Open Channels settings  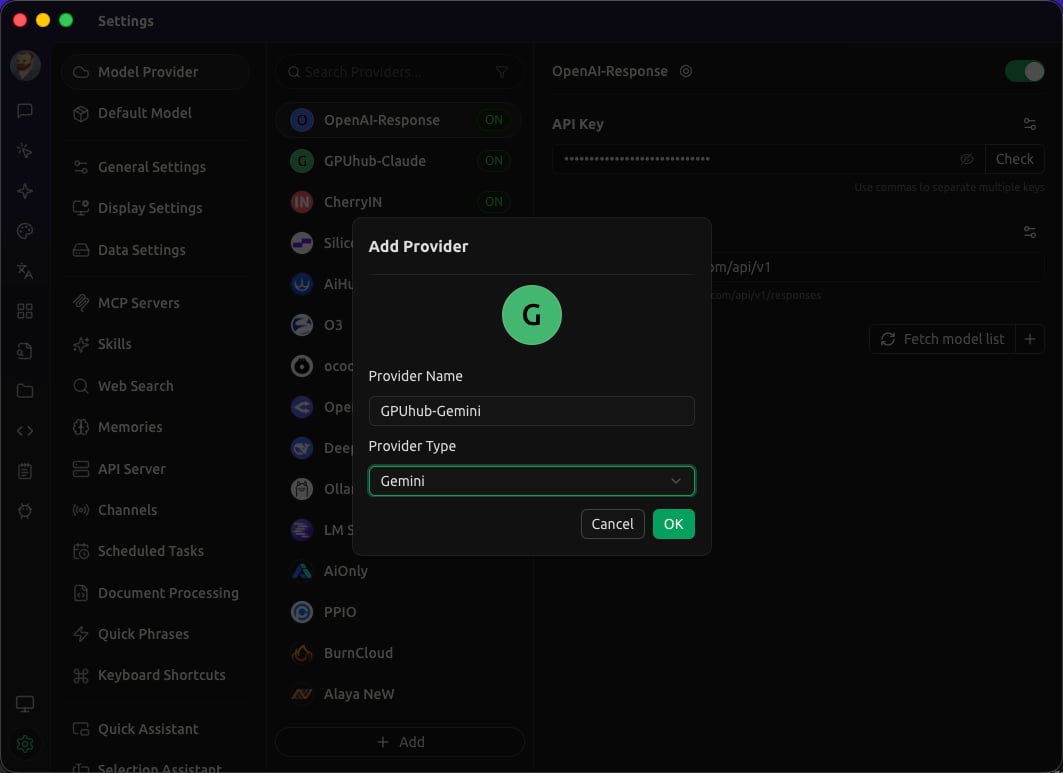(155, 510)
